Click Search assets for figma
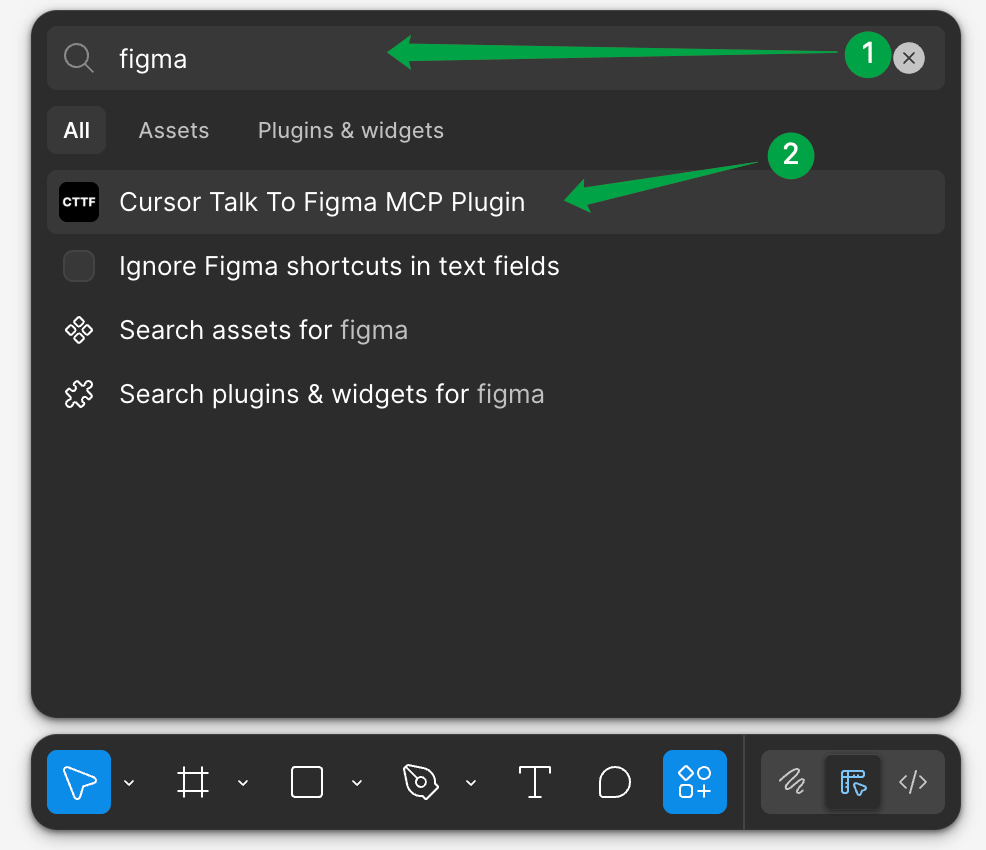 pyautogui.click(x=263, y=330)
